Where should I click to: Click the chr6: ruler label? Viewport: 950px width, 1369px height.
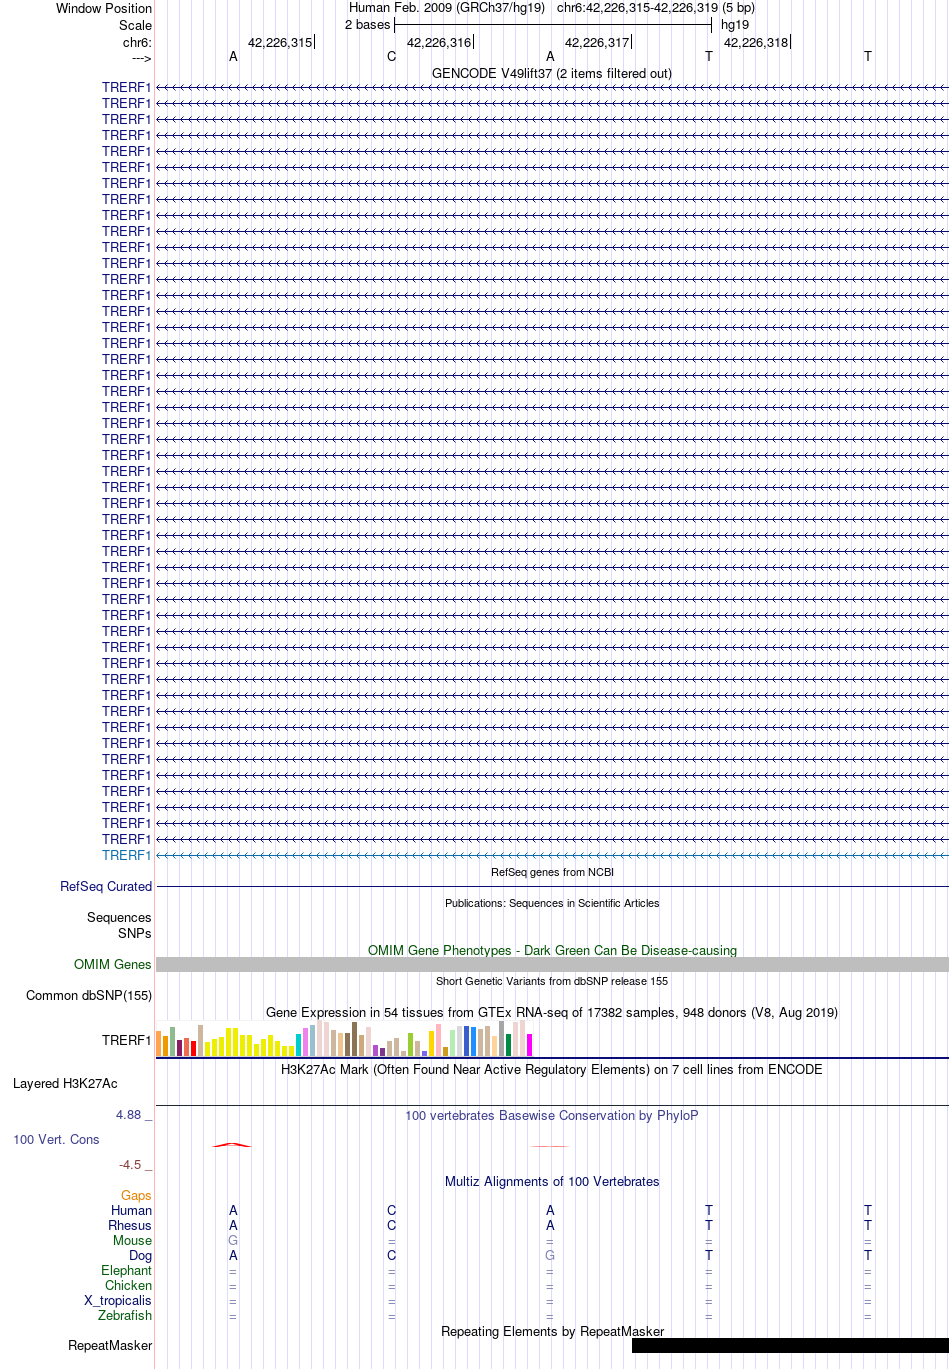point(137,43)
